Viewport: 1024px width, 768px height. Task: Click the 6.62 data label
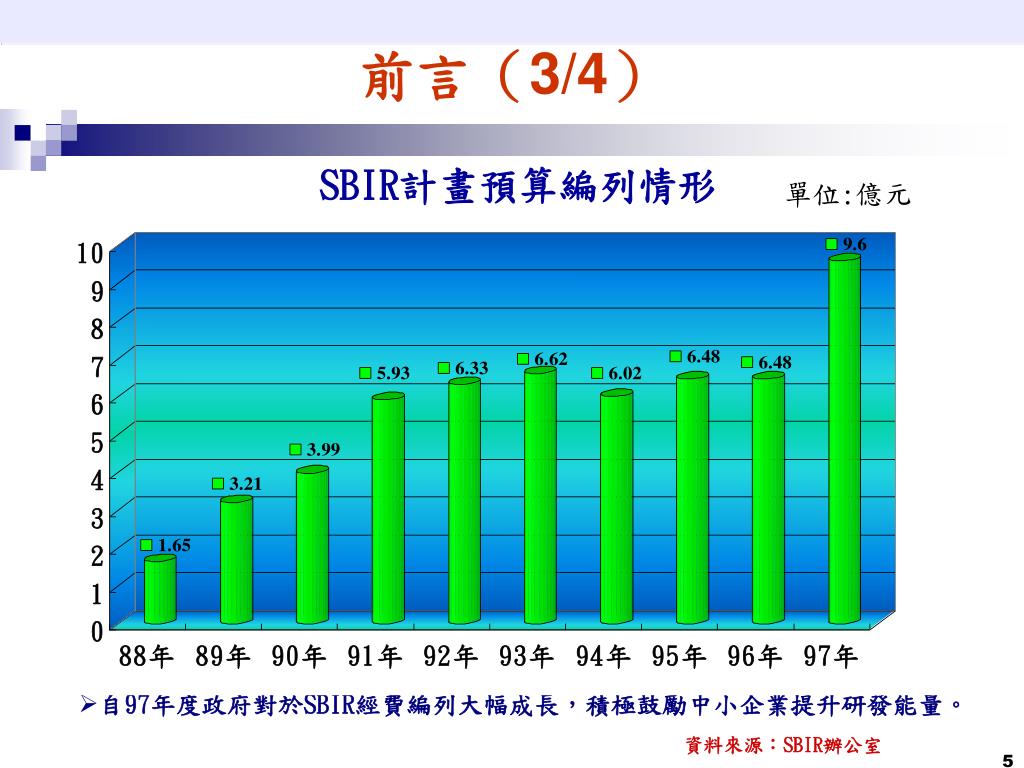[551, 359]
